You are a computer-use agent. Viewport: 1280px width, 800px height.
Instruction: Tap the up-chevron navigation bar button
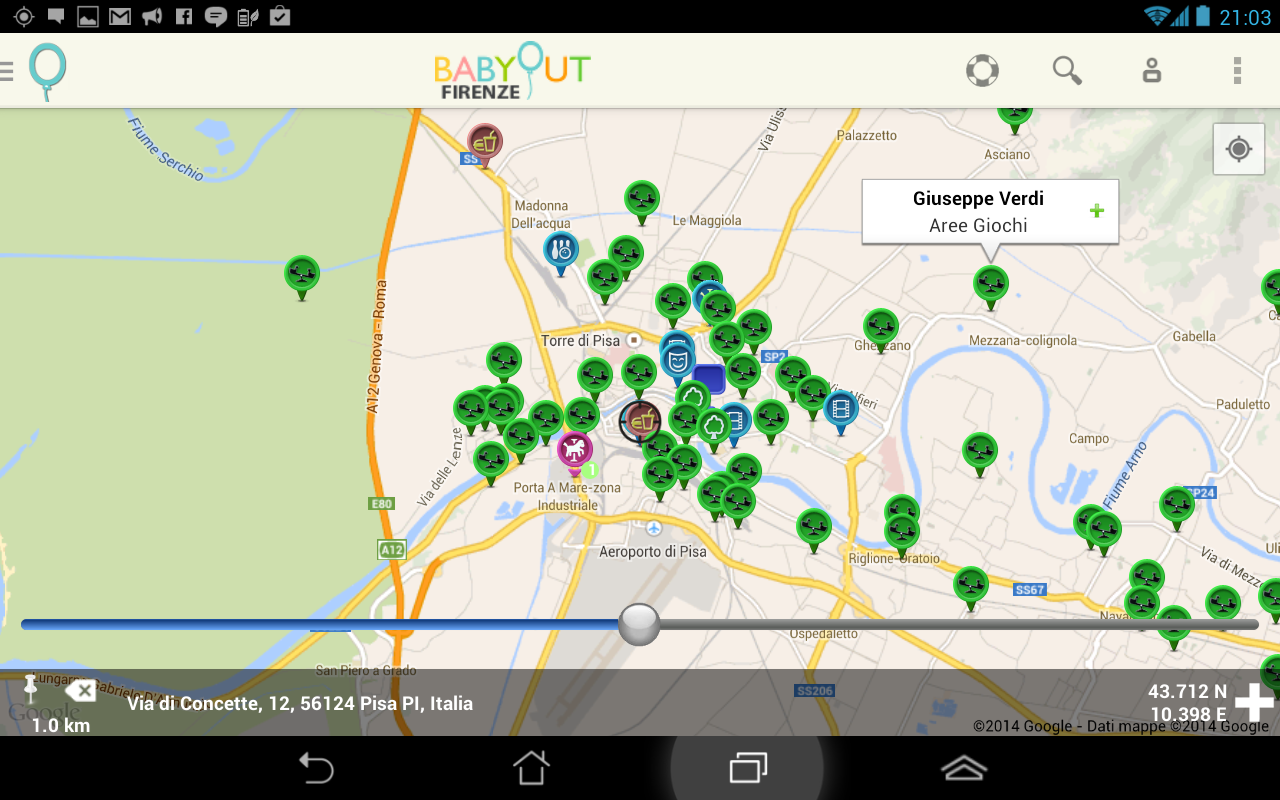pyautogui.click(x=964, y=768)
